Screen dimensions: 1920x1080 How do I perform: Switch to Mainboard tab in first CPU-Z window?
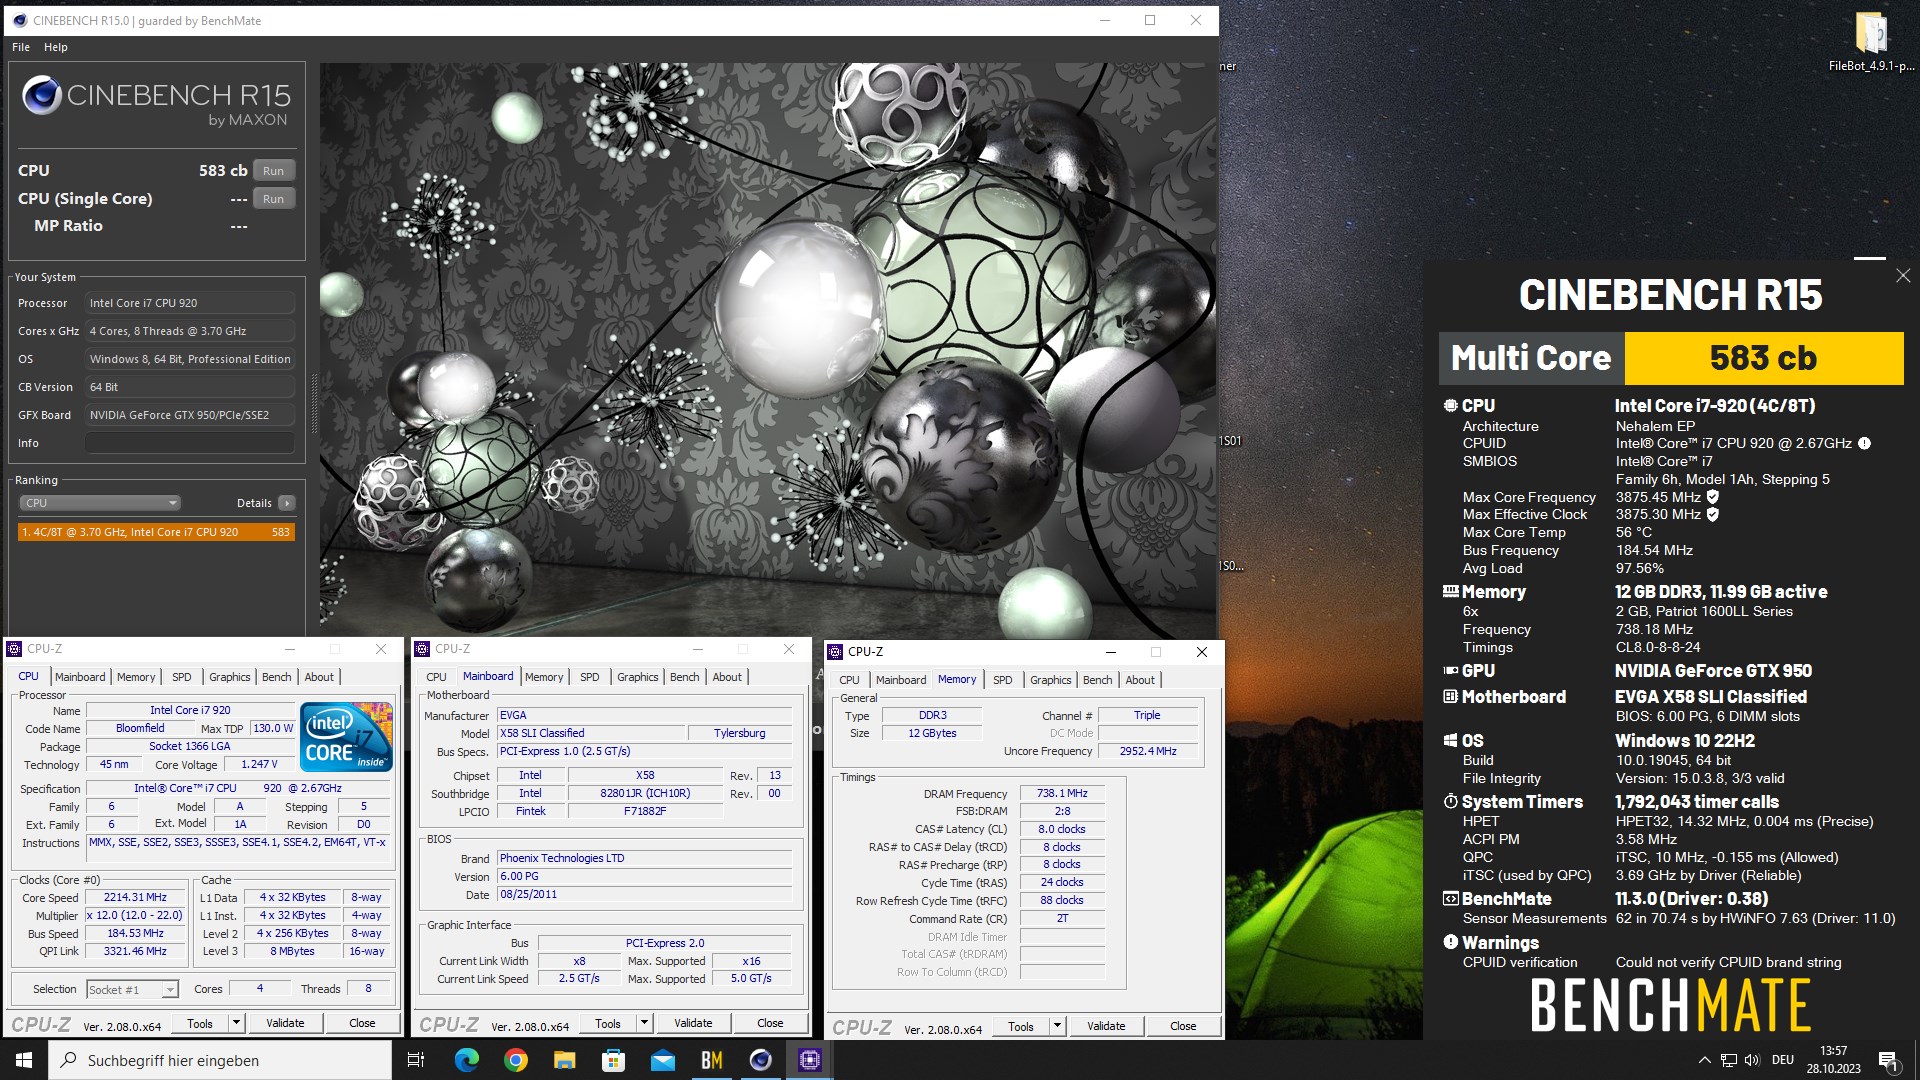click(x=80, y=677)
